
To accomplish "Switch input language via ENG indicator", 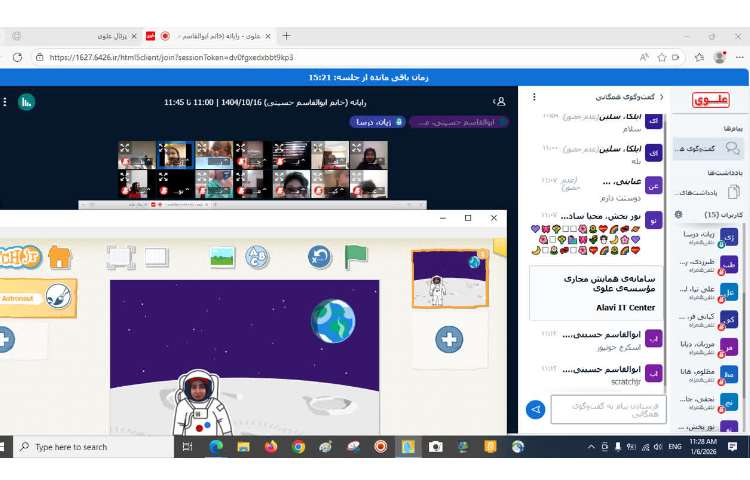I will 675,447.
